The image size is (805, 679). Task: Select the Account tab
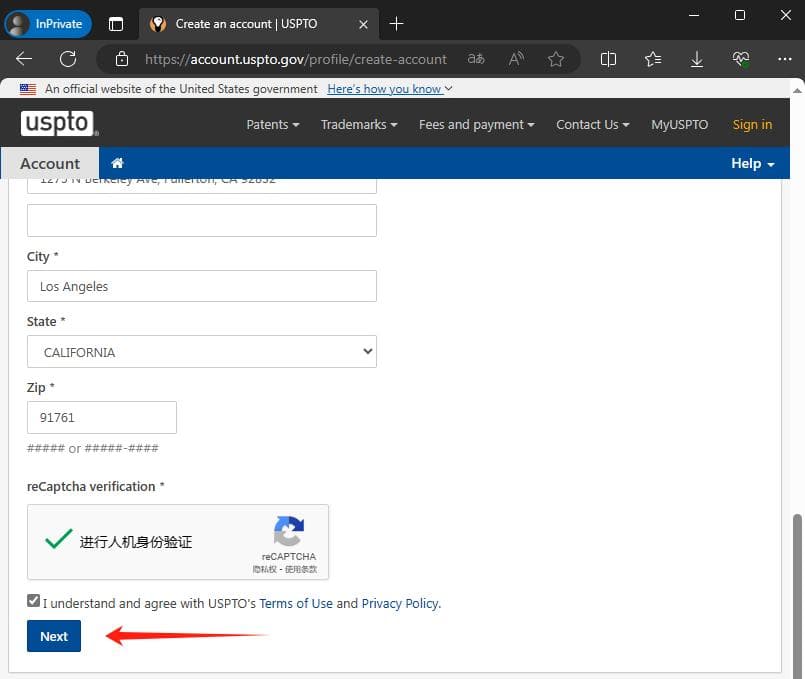pyautogui.click(x=50, y=163)
